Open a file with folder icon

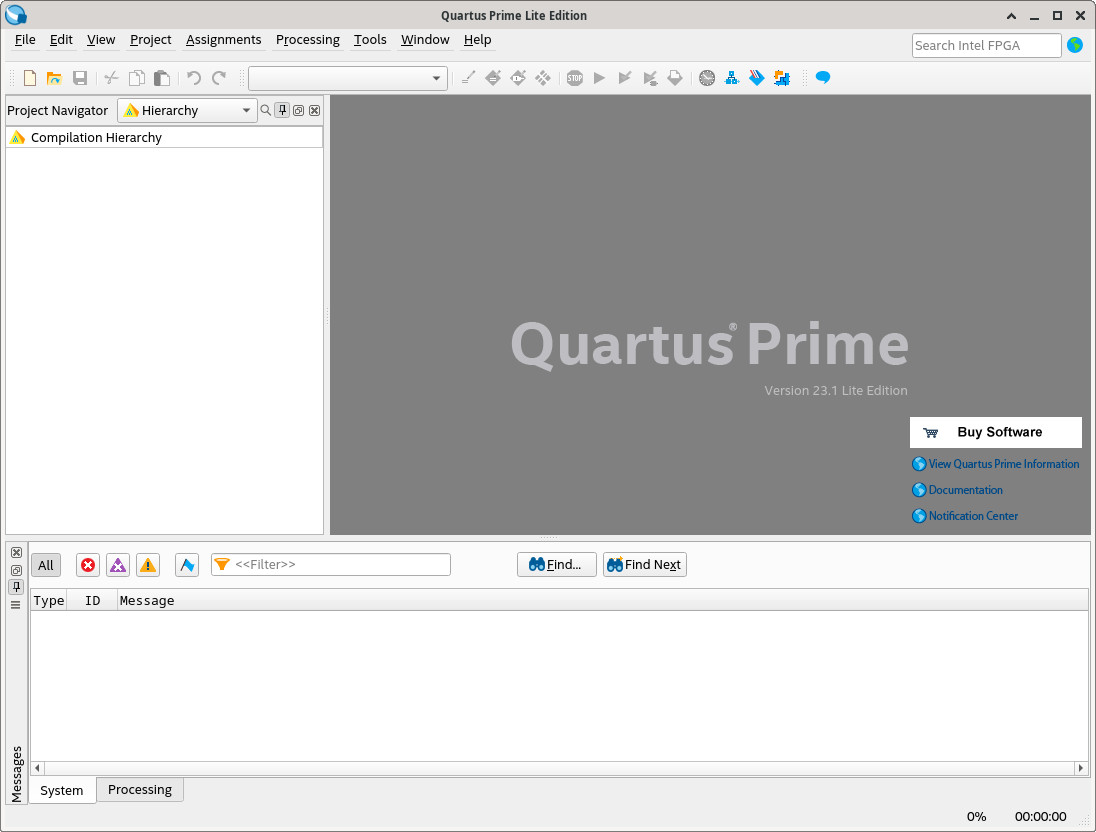pos(55,78)
